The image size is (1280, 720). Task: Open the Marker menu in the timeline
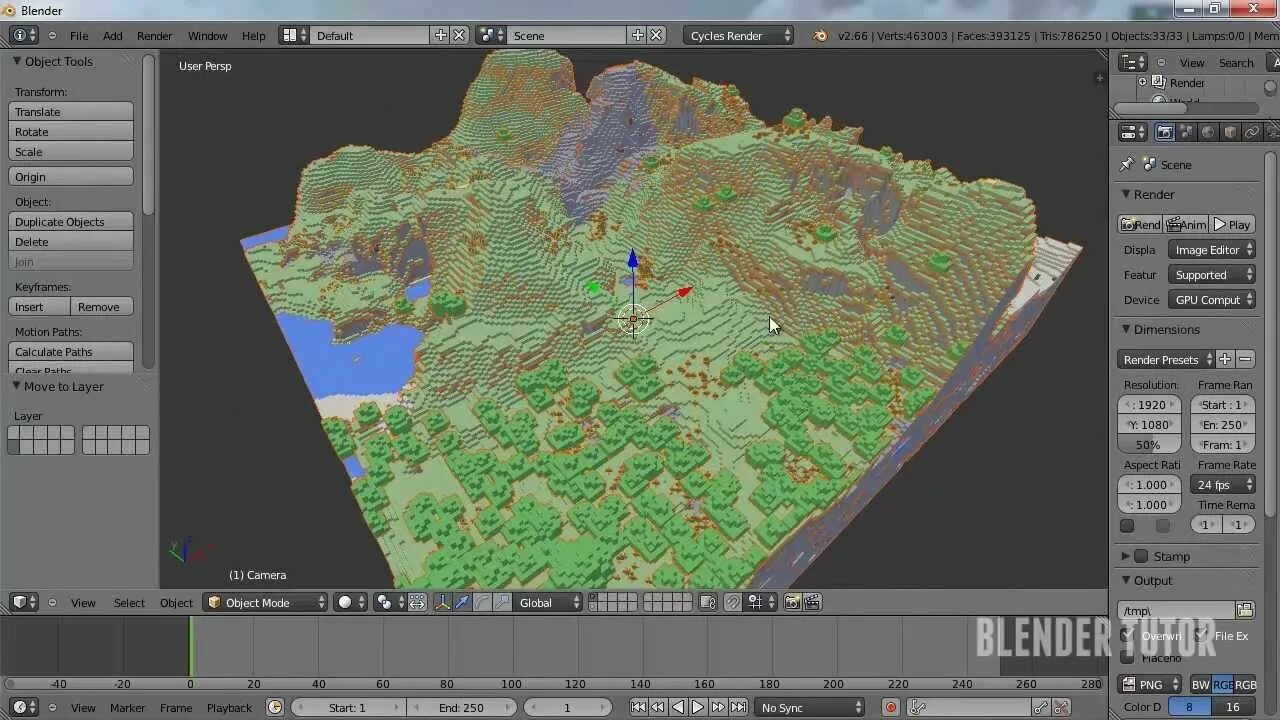(x=127, y=707)
